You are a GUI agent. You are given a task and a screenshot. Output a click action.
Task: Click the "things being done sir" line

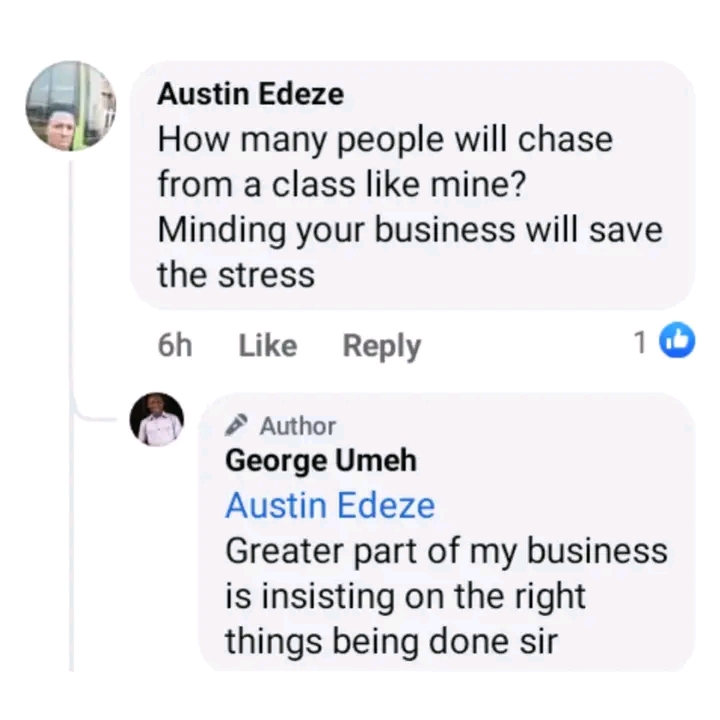pos(392,642)
